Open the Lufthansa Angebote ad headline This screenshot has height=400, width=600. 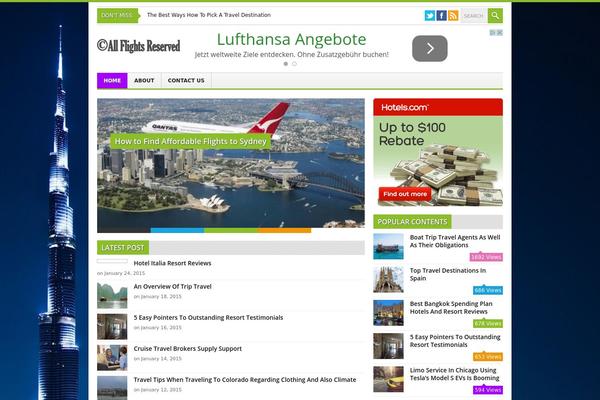[292, 39]
